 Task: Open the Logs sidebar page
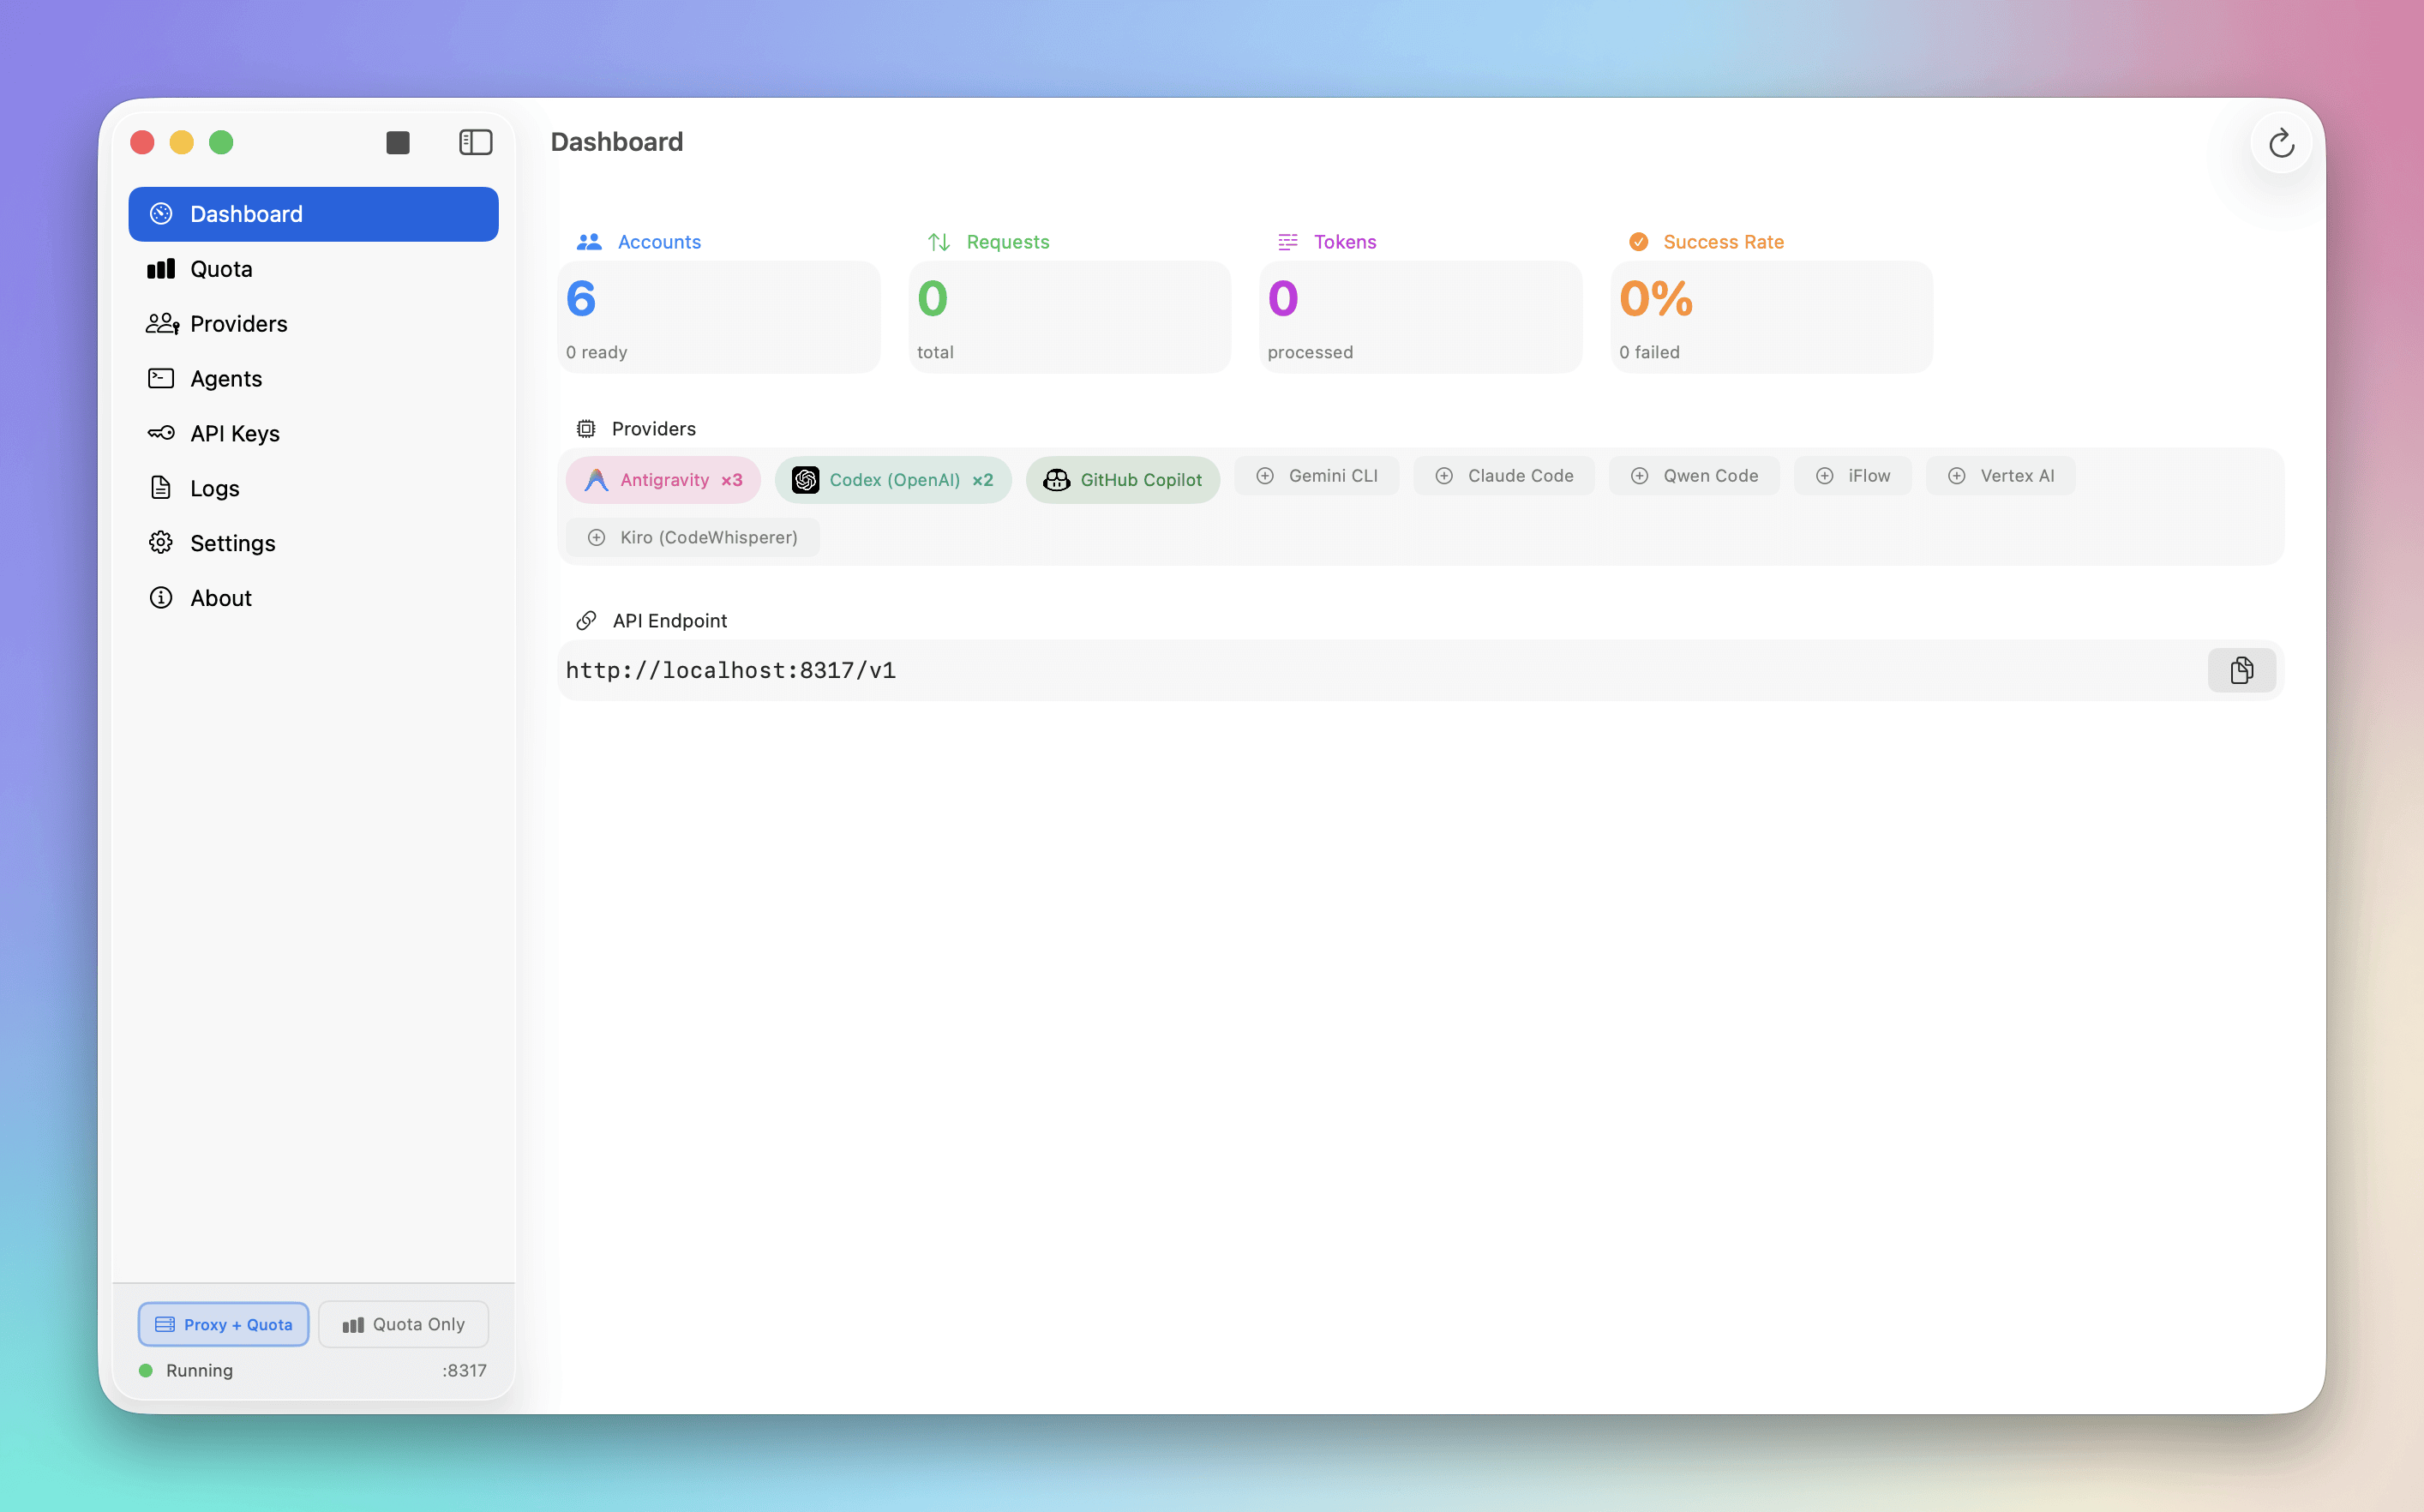tap(214, 488)
